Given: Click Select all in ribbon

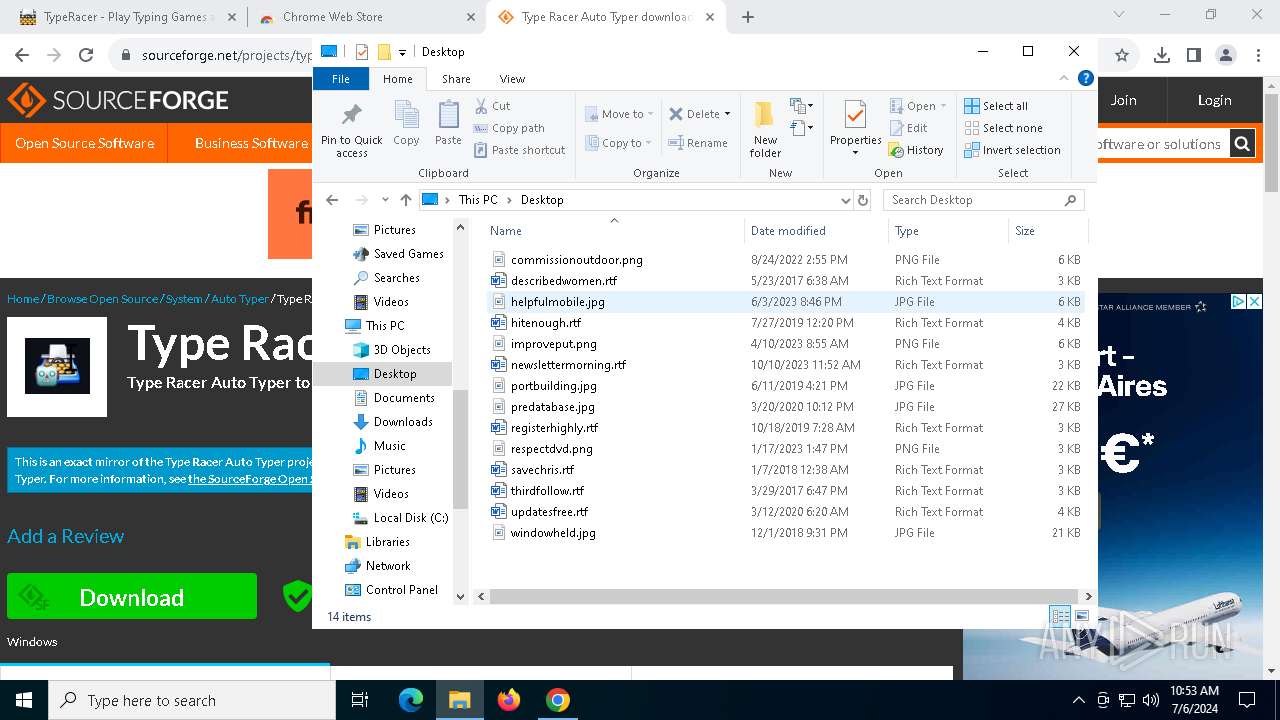Looking at the screenshot, I should click(x=996, y=106).
